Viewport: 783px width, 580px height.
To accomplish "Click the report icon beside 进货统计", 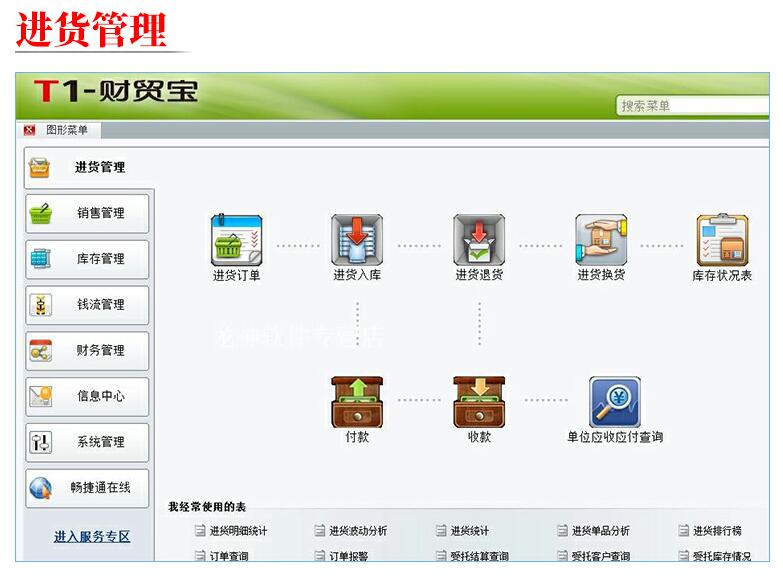I will (441, 531).
